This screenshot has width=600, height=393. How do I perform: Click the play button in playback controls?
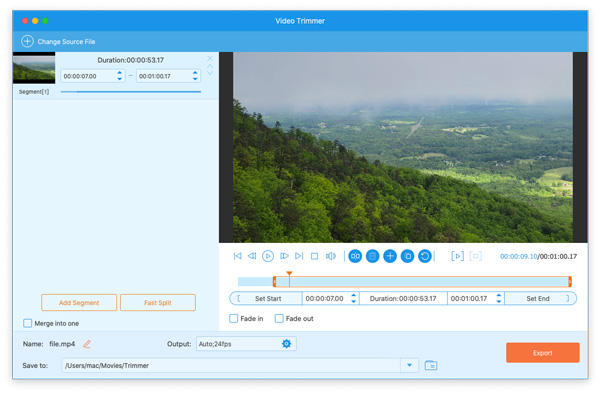[x=267, y=256]
